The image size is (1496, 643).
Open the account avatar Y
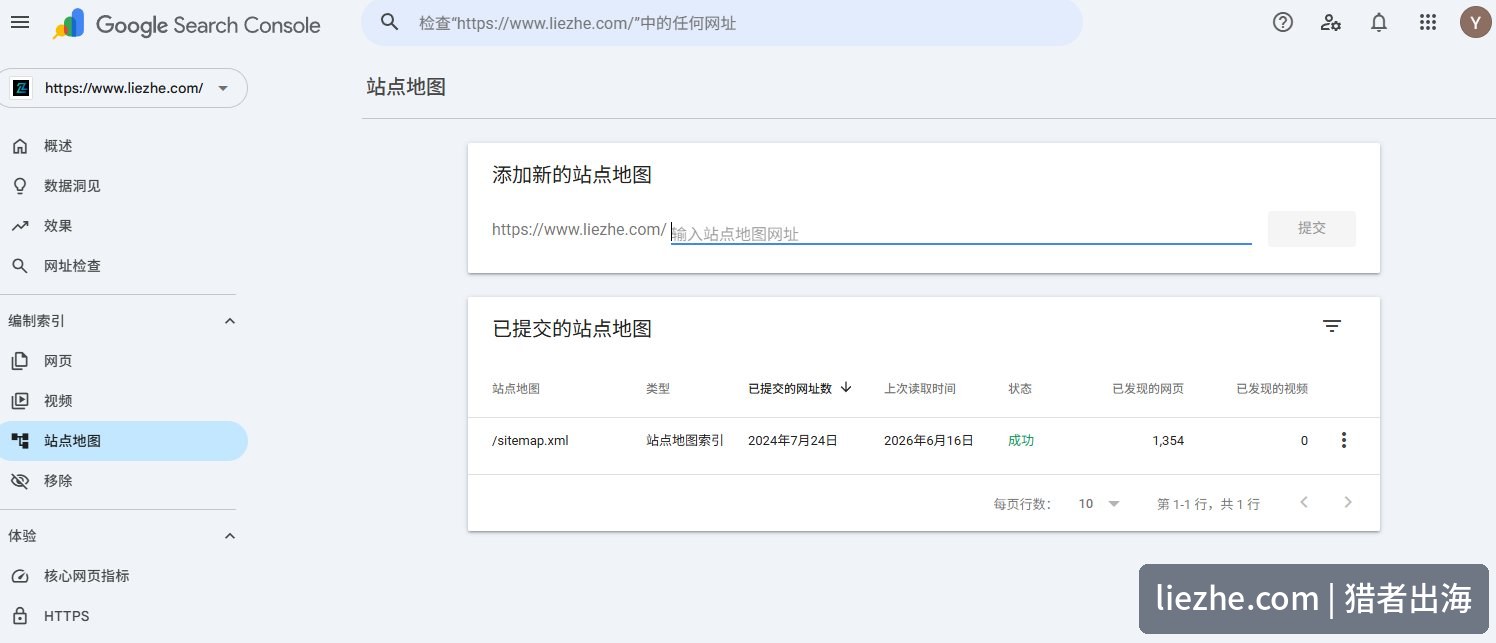pyautogui.click(x=1475, y=22)
